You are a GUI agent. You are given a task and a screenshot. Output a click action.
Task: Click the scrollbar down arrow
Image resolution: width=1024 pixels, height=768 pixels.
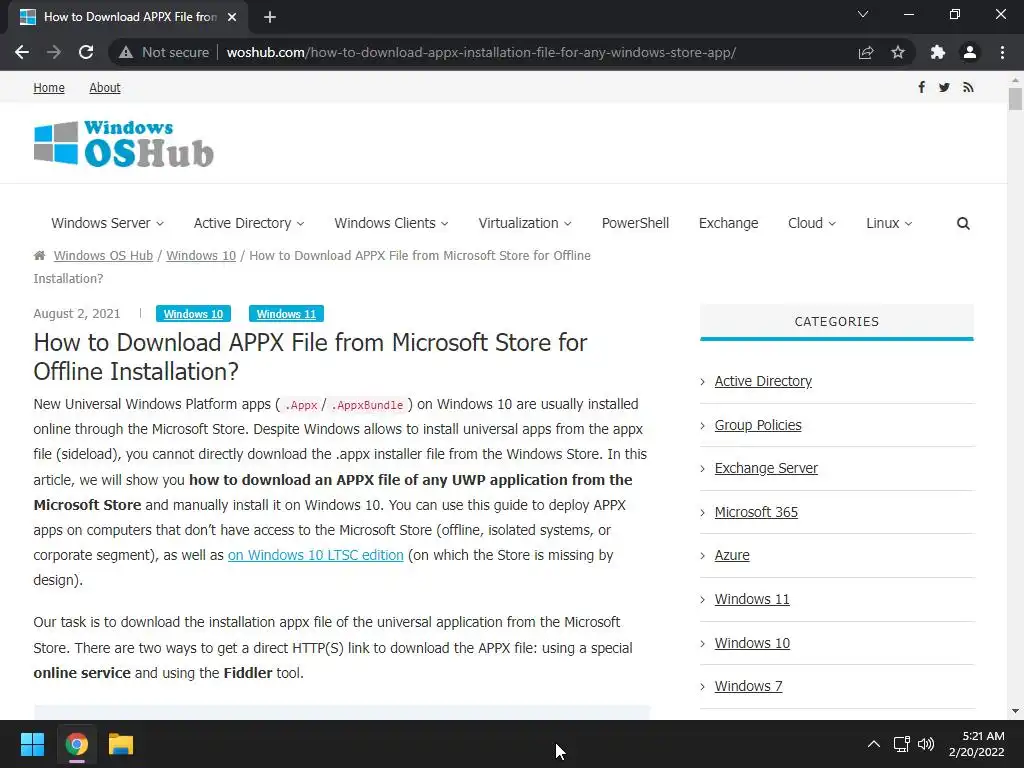[1015, 711]
